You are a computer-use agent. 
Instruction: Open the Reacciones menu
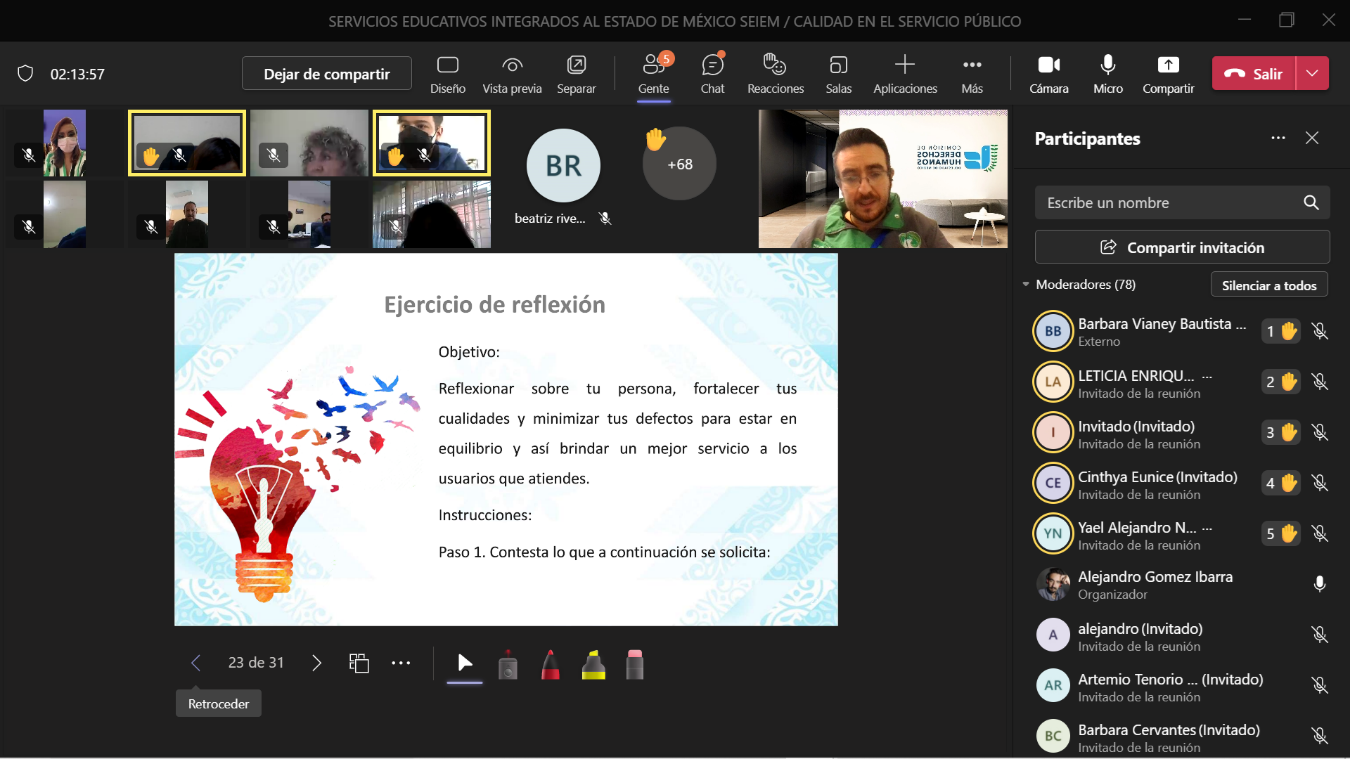pos(775,74)
